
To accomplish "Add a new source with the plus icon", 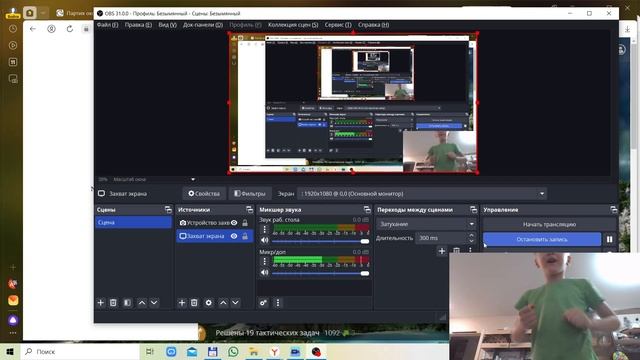I will click(x=182, y=302).
